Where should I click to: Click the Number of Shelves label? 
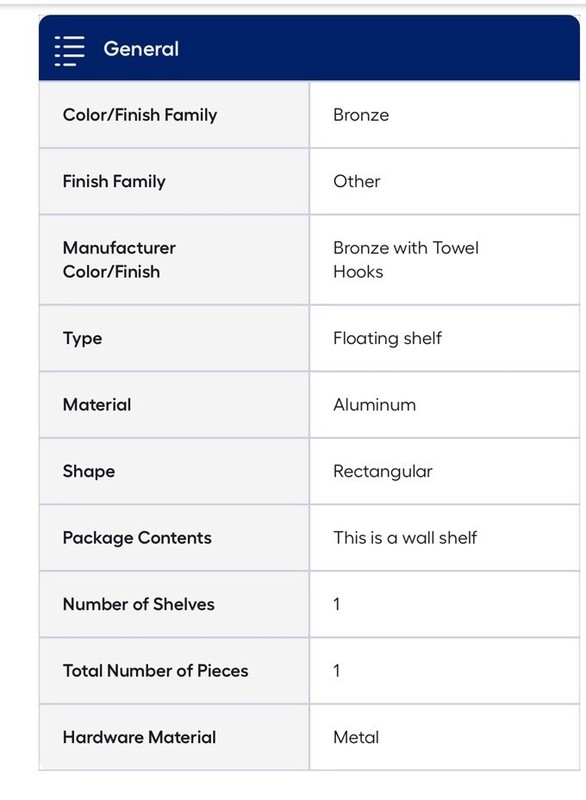point(139,604)
